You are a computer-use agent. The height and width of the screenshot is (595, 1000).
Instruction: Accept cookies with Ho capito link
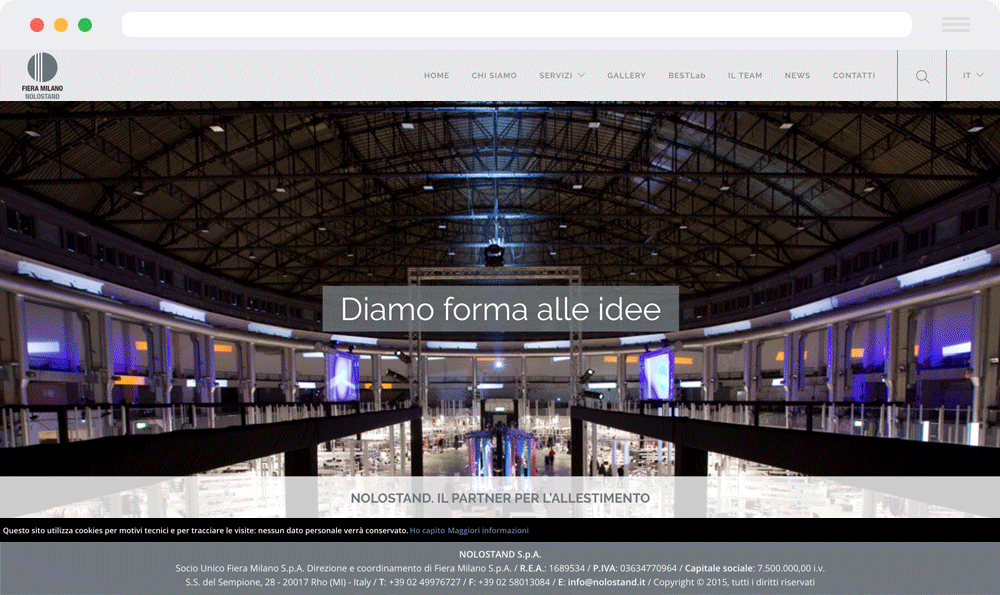(x=427, y=530)
